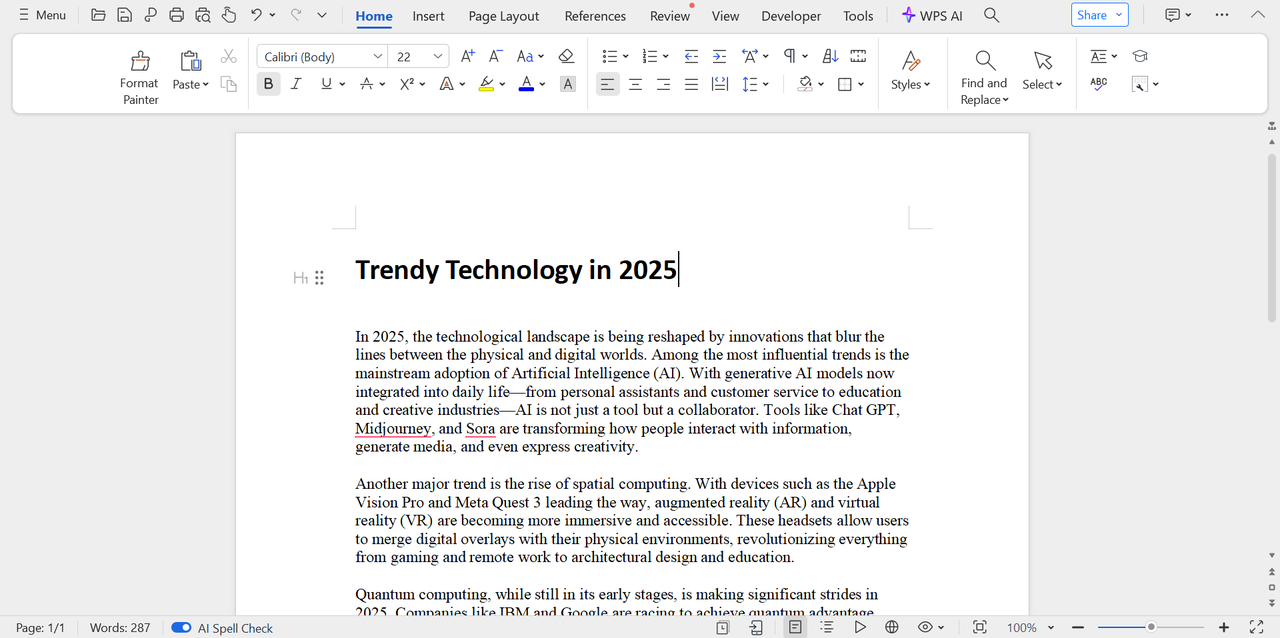Viewport: 1280px width, 638px height.
Task: Print the document using the printer icon
Action: [x=177, y=15]
